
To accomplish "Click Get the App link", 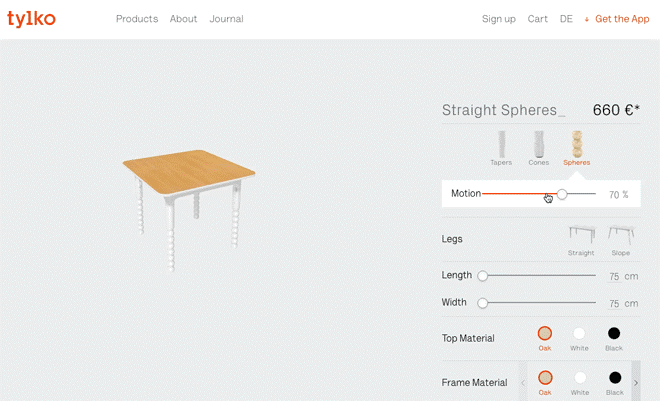I will (x=621, y=19).
